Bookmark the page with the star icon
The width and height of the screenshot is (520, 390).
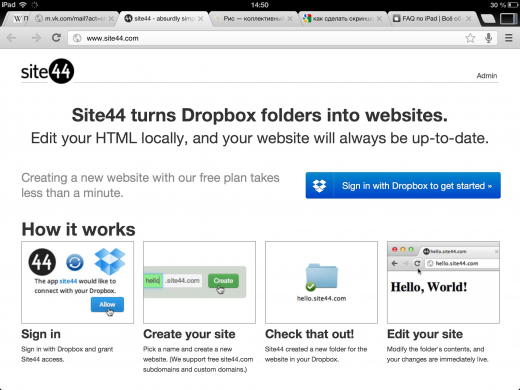(470, 38)
